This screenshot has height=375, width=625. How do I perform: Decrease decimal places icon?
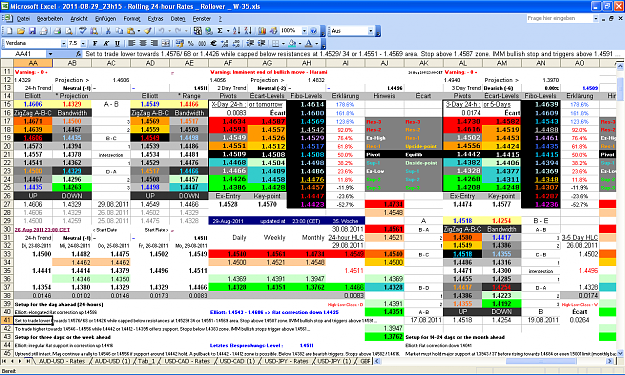236,43
